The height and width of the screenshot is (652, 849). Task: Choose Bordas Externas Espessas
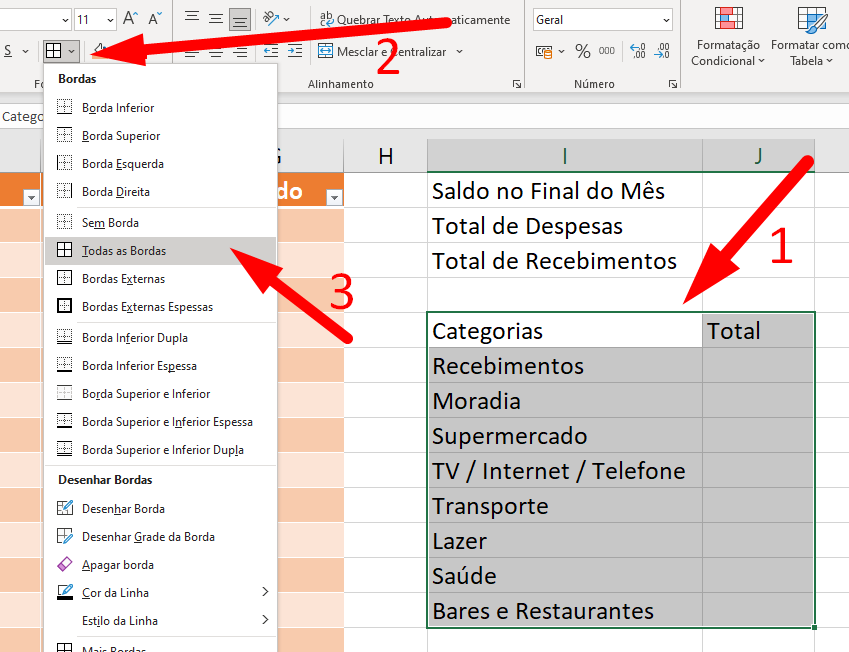(161, 307)
